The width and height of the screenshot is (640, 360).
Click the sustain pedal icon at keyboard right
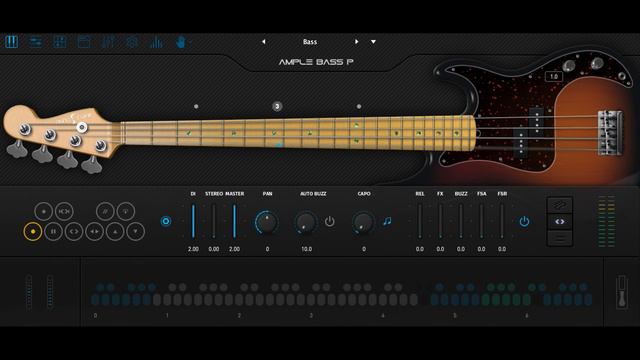tap(622, 292)
